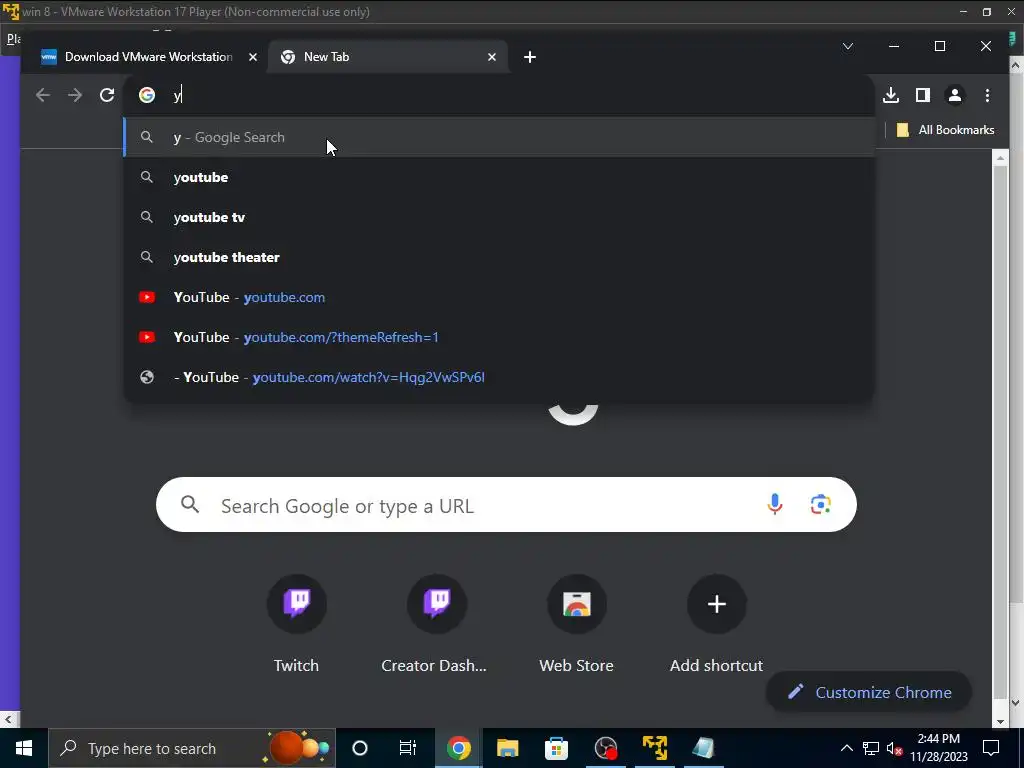Open the youtube.com/watch?v=Hqg2VwSPv6I suggestion
Viewport: 1024px width, 768px height.
[499, 377]
